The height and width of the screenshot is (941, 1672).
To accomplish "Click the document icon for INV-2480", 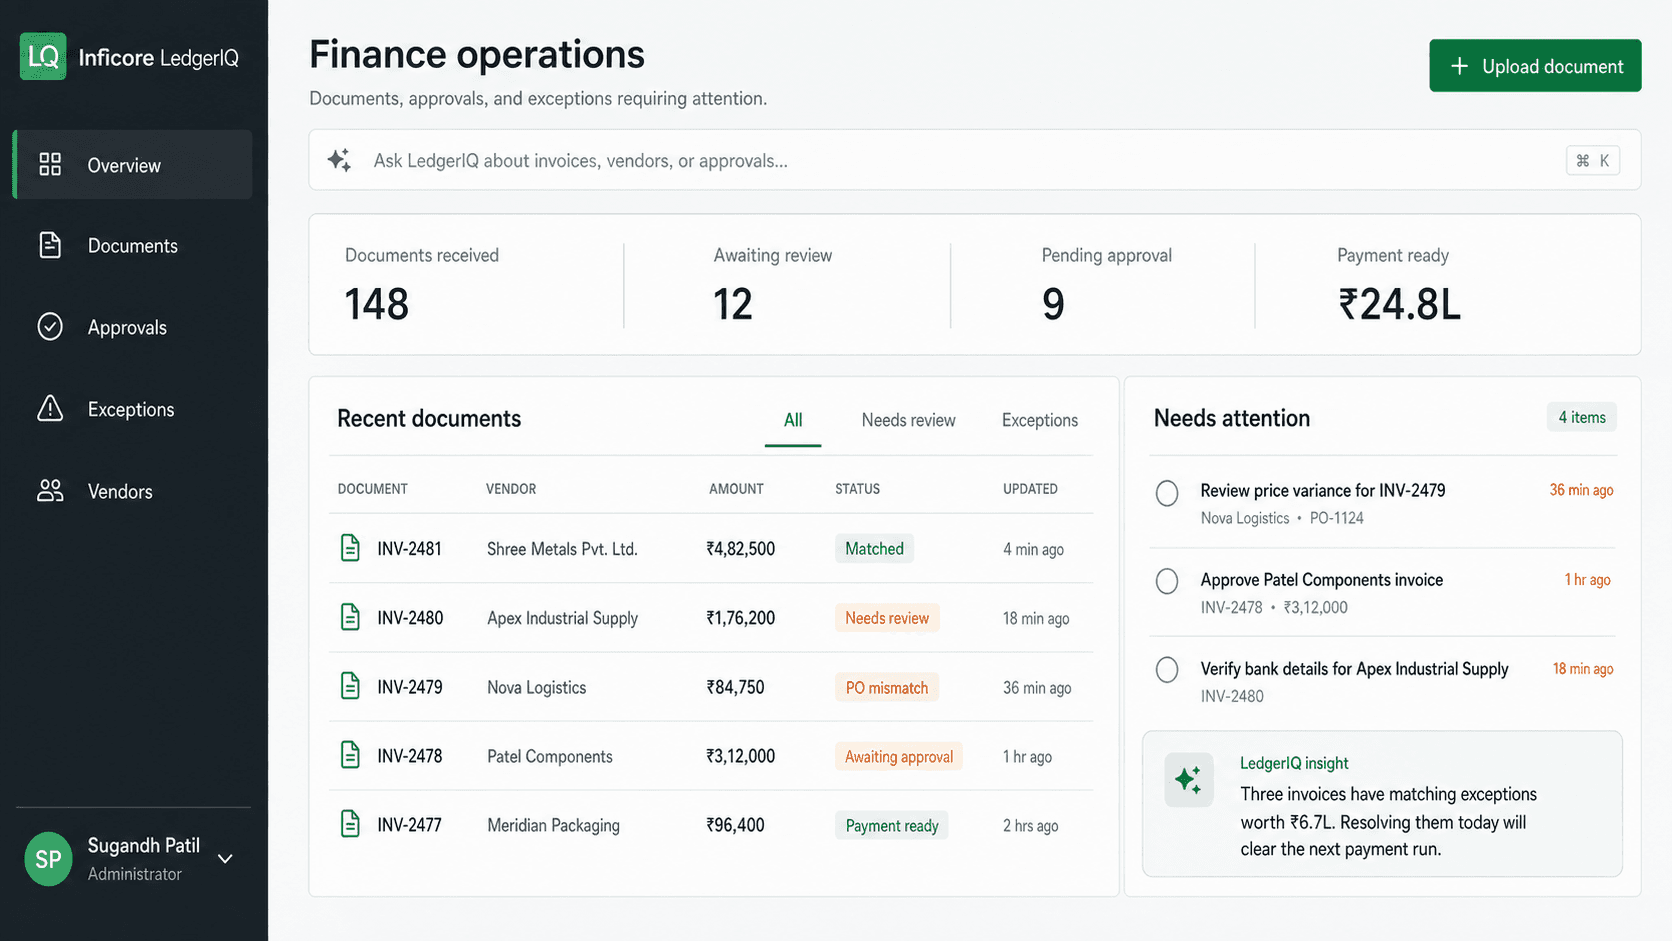I will [350, 617].
